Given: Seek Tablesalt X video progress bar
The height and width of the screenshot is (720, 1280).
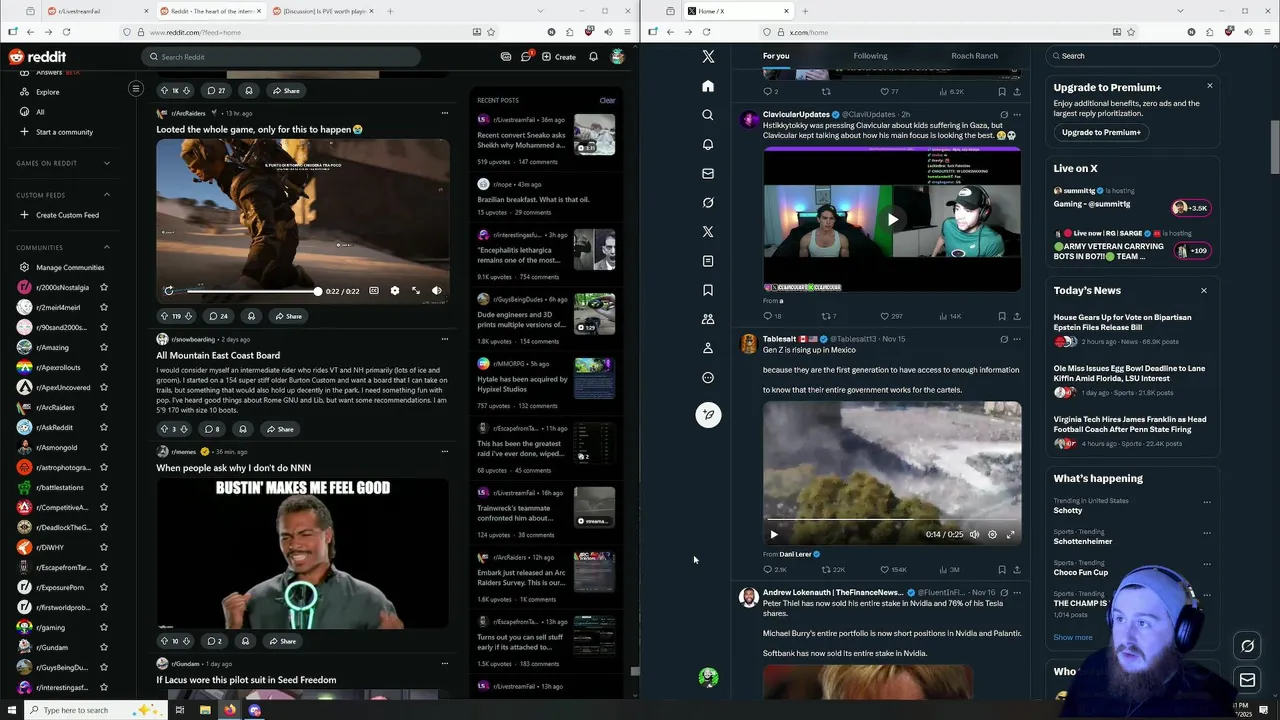Looking at the screenshot, I should click(x=893, y=520).
